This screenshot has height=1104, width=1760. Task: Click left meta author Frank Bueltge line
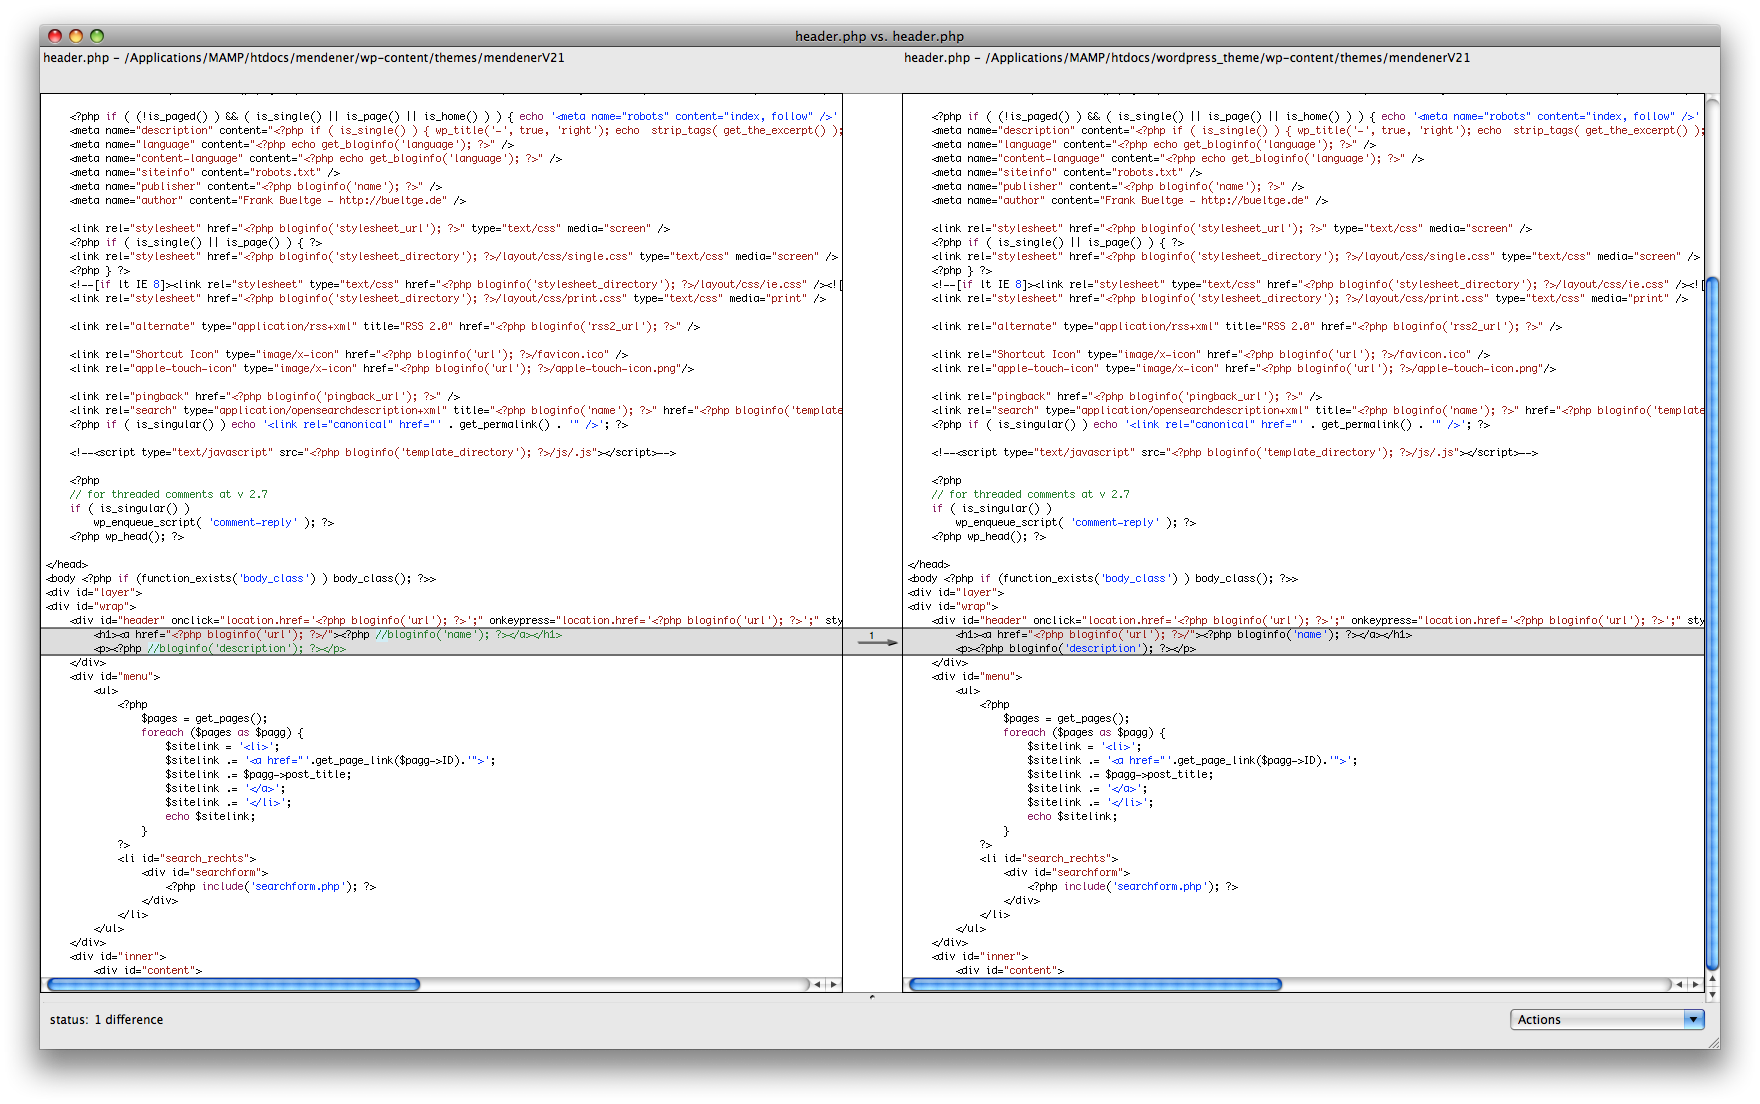268,201
